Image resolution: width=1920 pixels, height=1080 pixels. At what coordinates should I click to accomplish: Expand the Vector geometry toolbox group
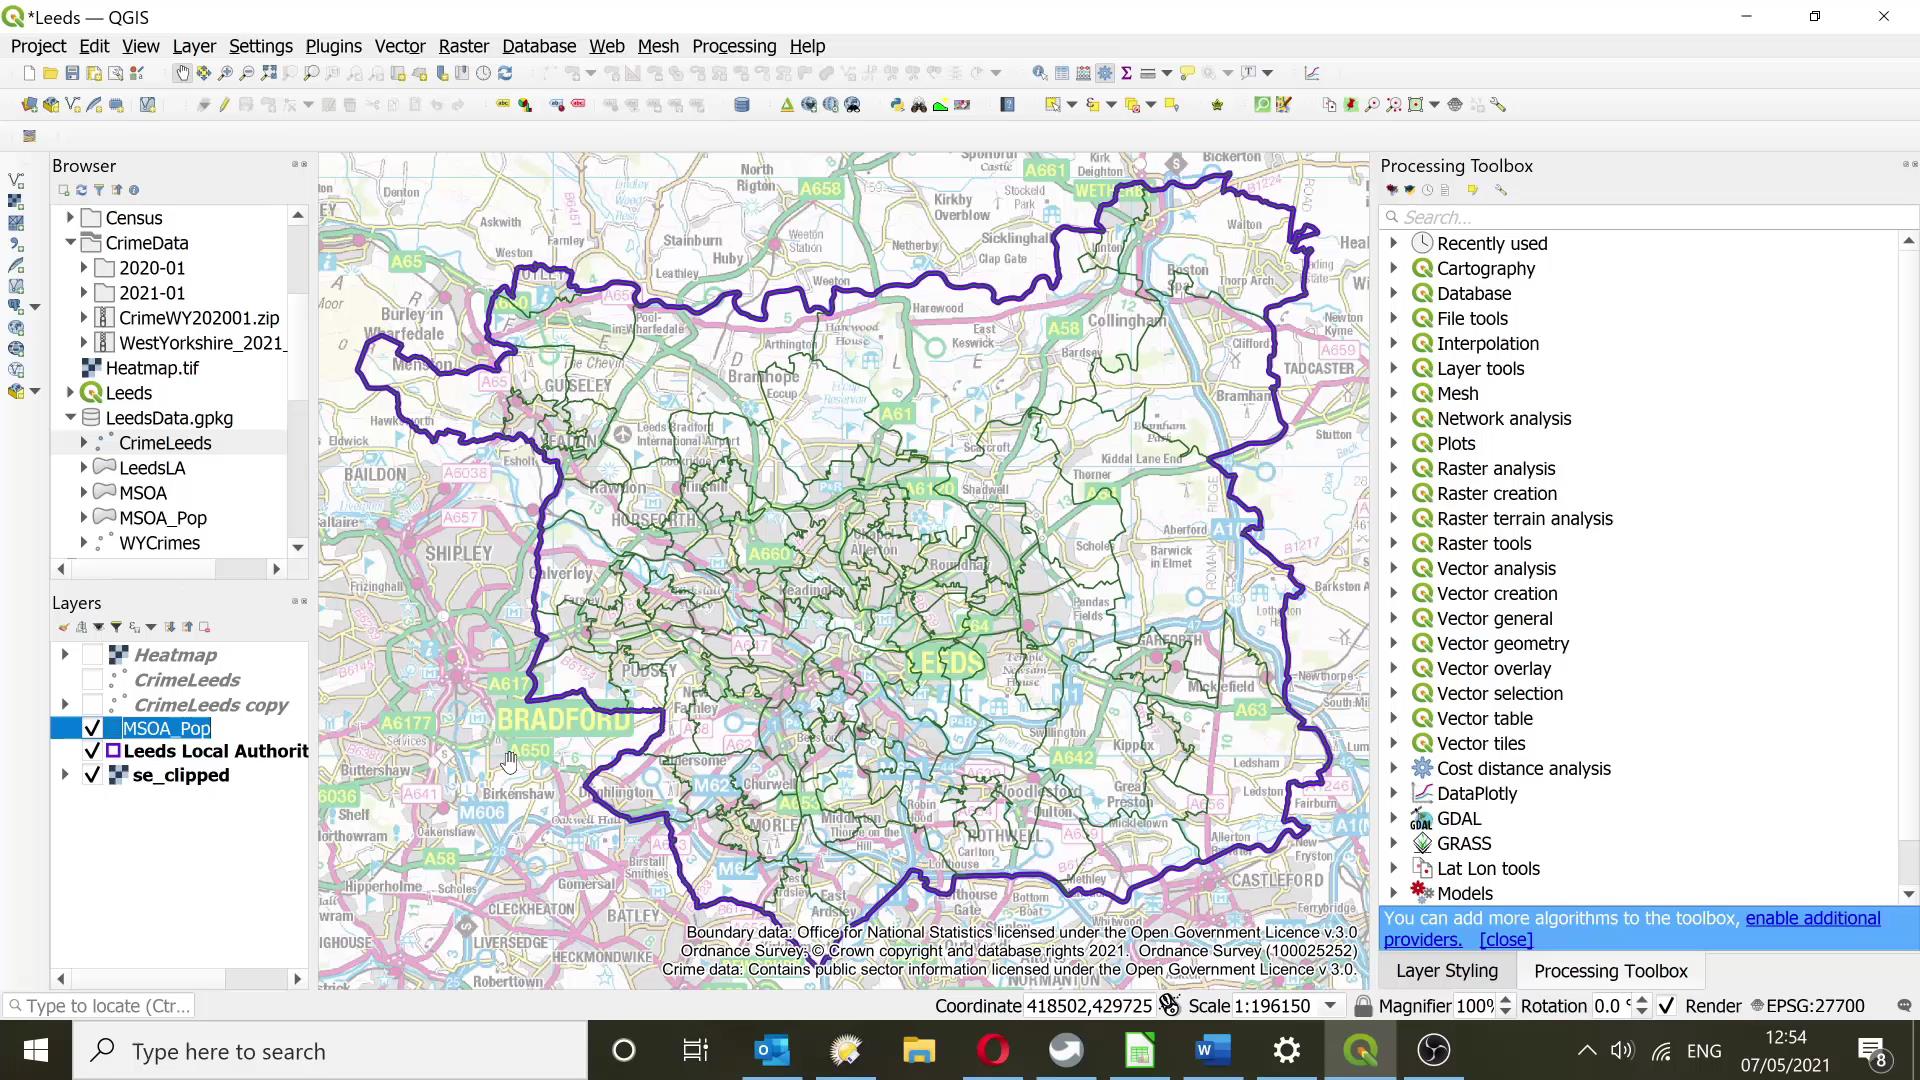point(1394,643)
